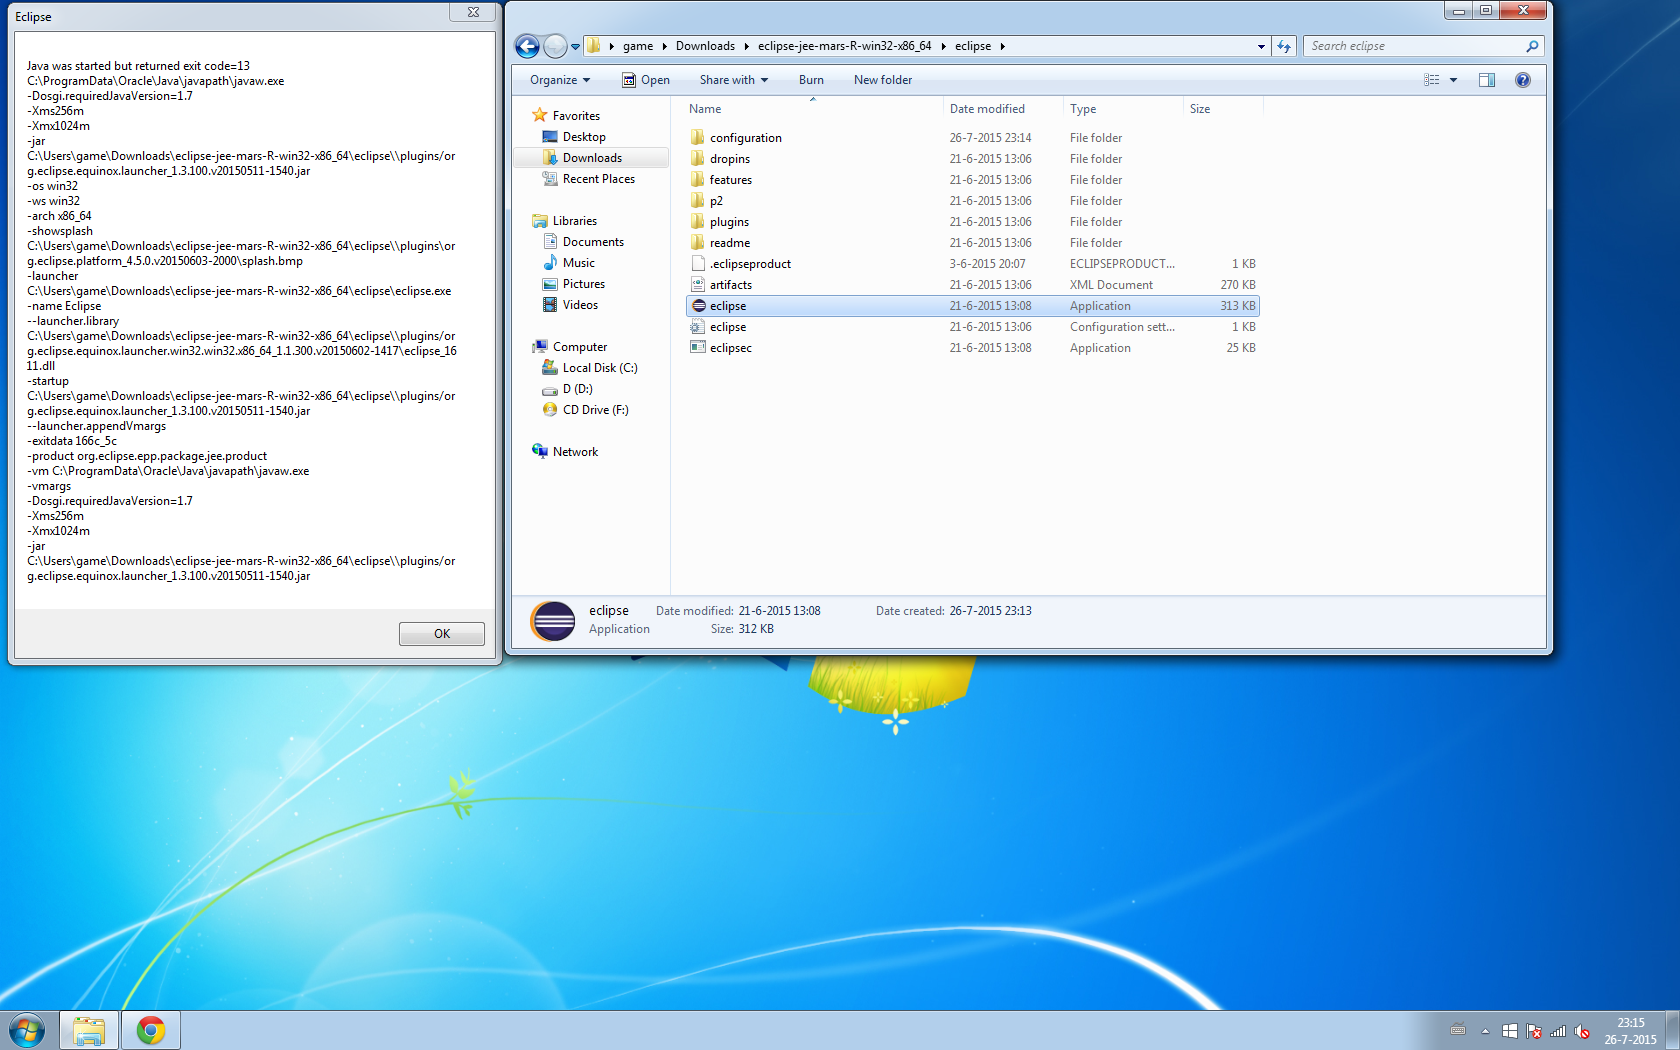
Task: Select Computer in the navigation pane
Action: (x=579, y=347)
